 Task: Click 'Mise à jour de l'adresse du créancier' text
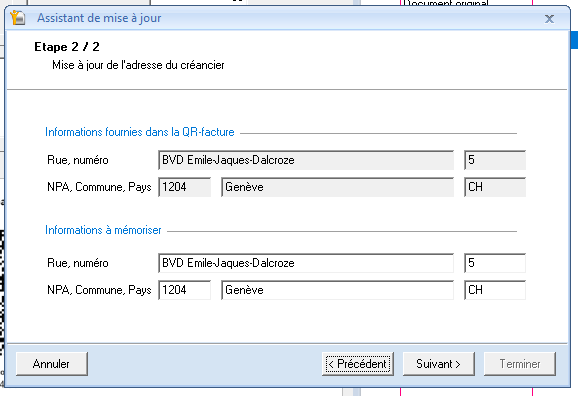coord(138,65)
